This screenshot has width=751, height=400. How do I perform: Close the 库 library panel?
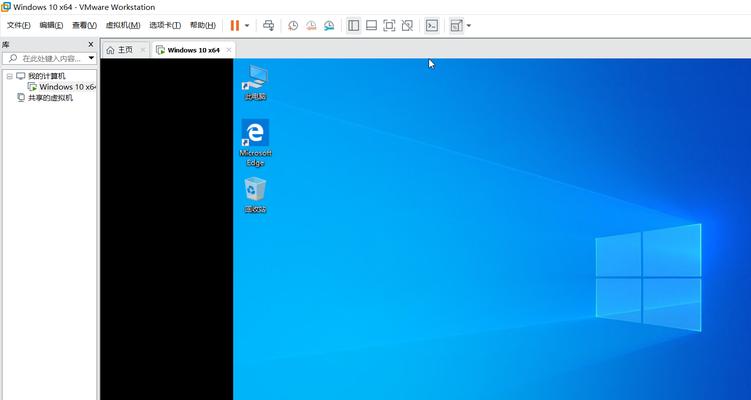pyautogui.click(x=91, y=44)
